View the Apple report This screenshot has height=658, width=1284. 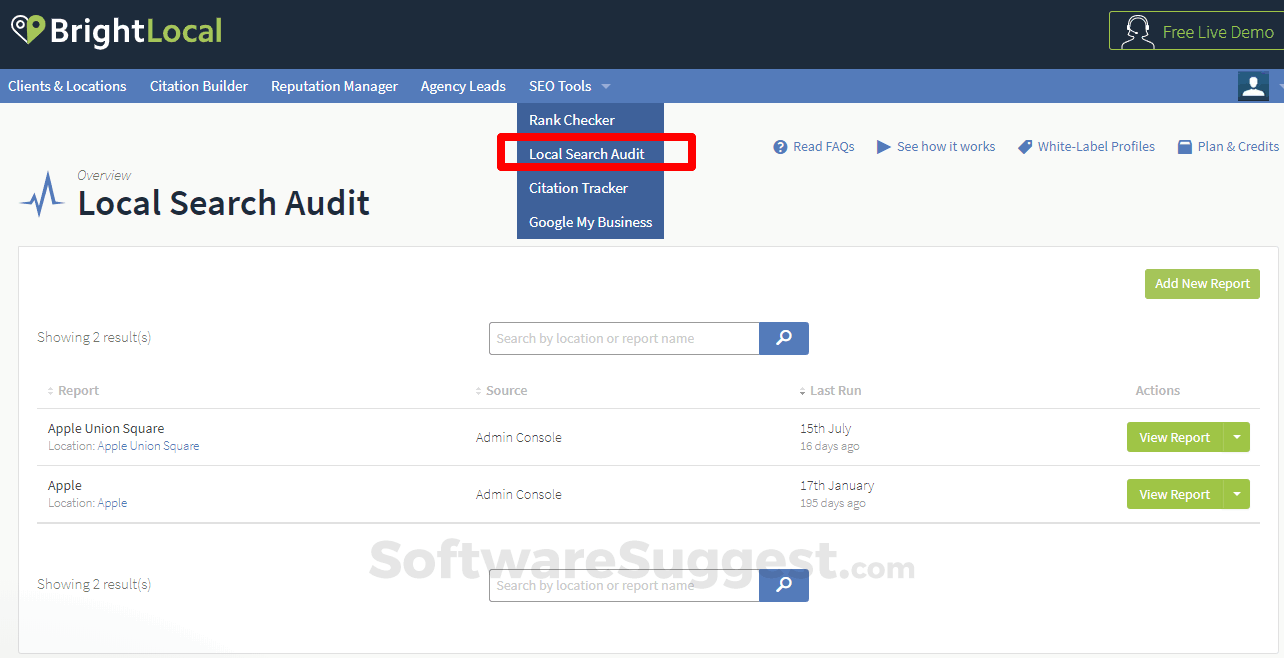(x=1174, y=494)
